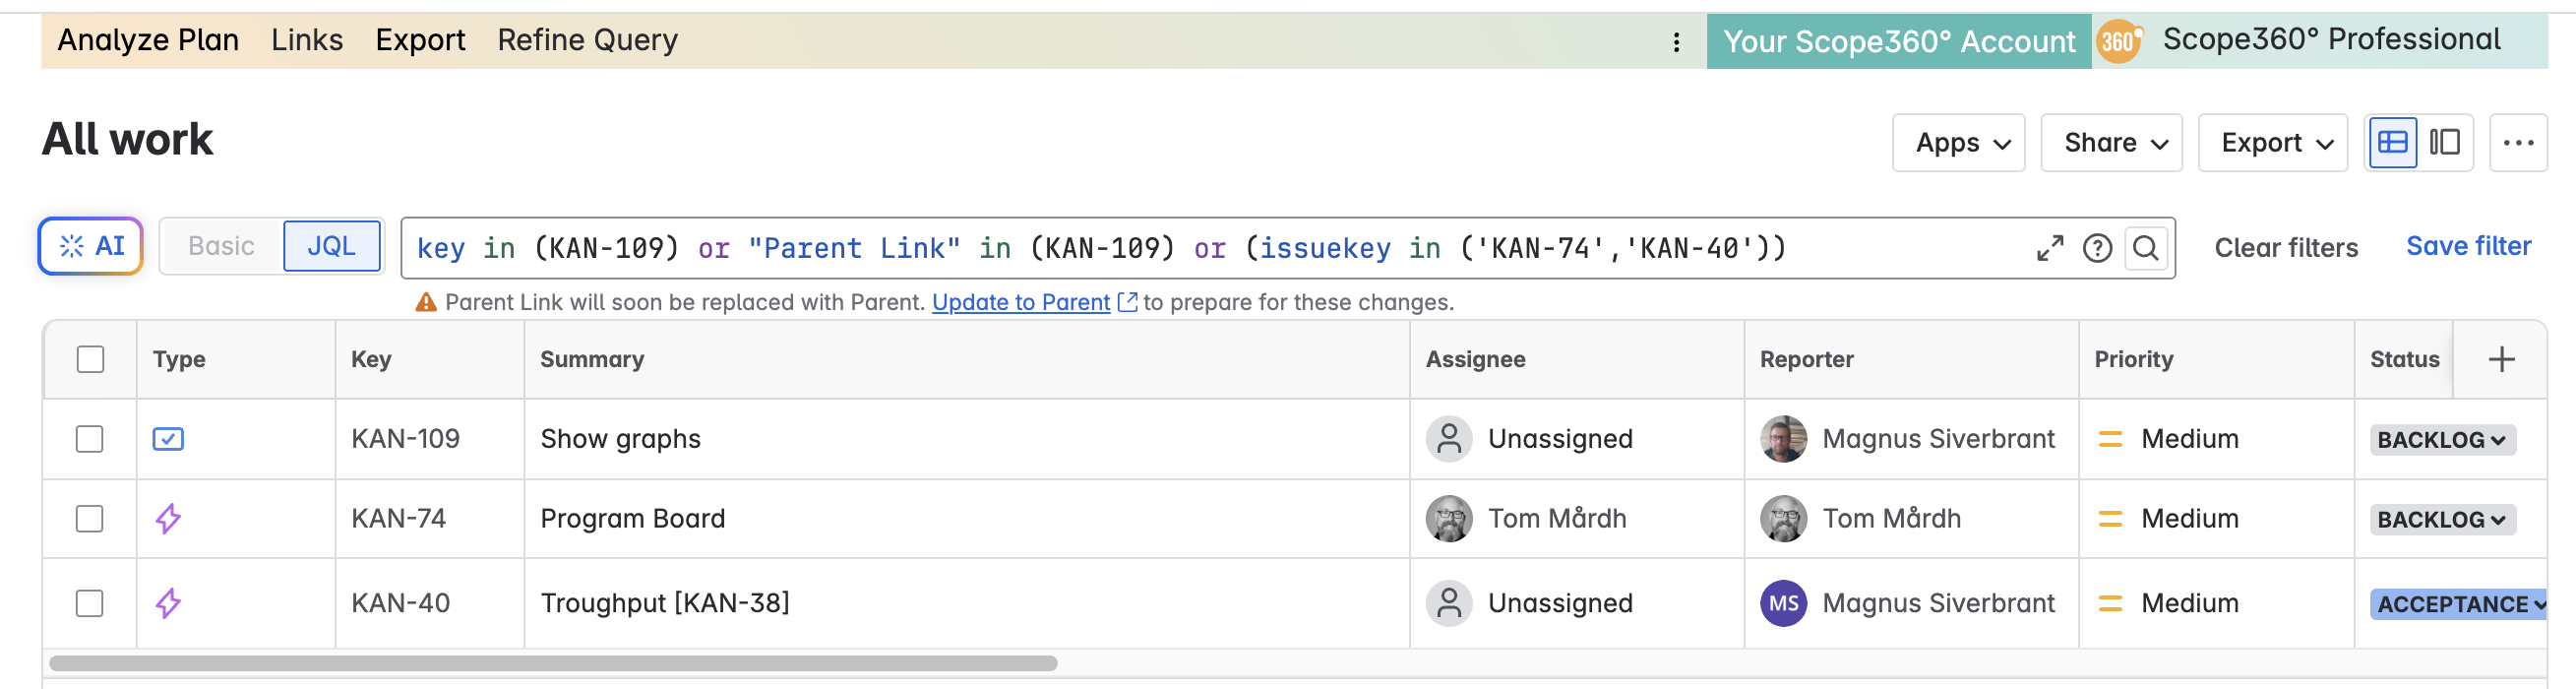Switch to list view layout icon
Image resolution: width=2576 pixels, height=689 pixels.
point(2391,143)
